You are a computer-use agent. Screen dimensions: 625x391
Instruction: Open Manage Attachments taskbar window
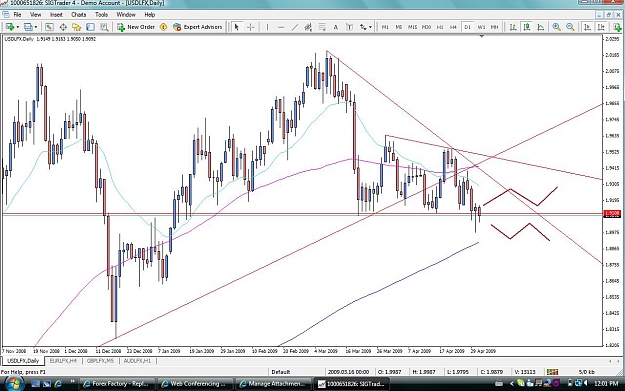(x=273, y=384)
